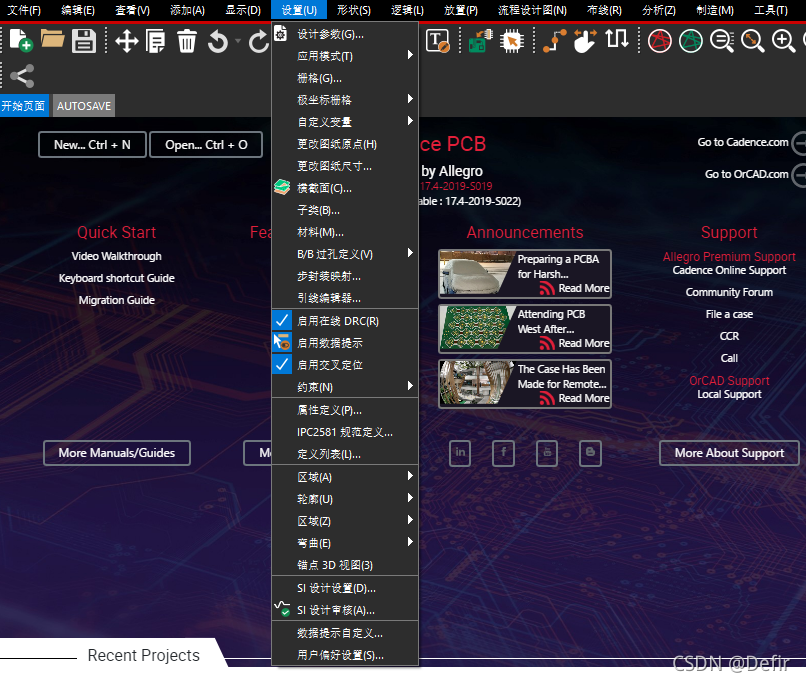Click the Swap arrows toolbar icon
The image size is (806, 682).
[x=617, y=39]
